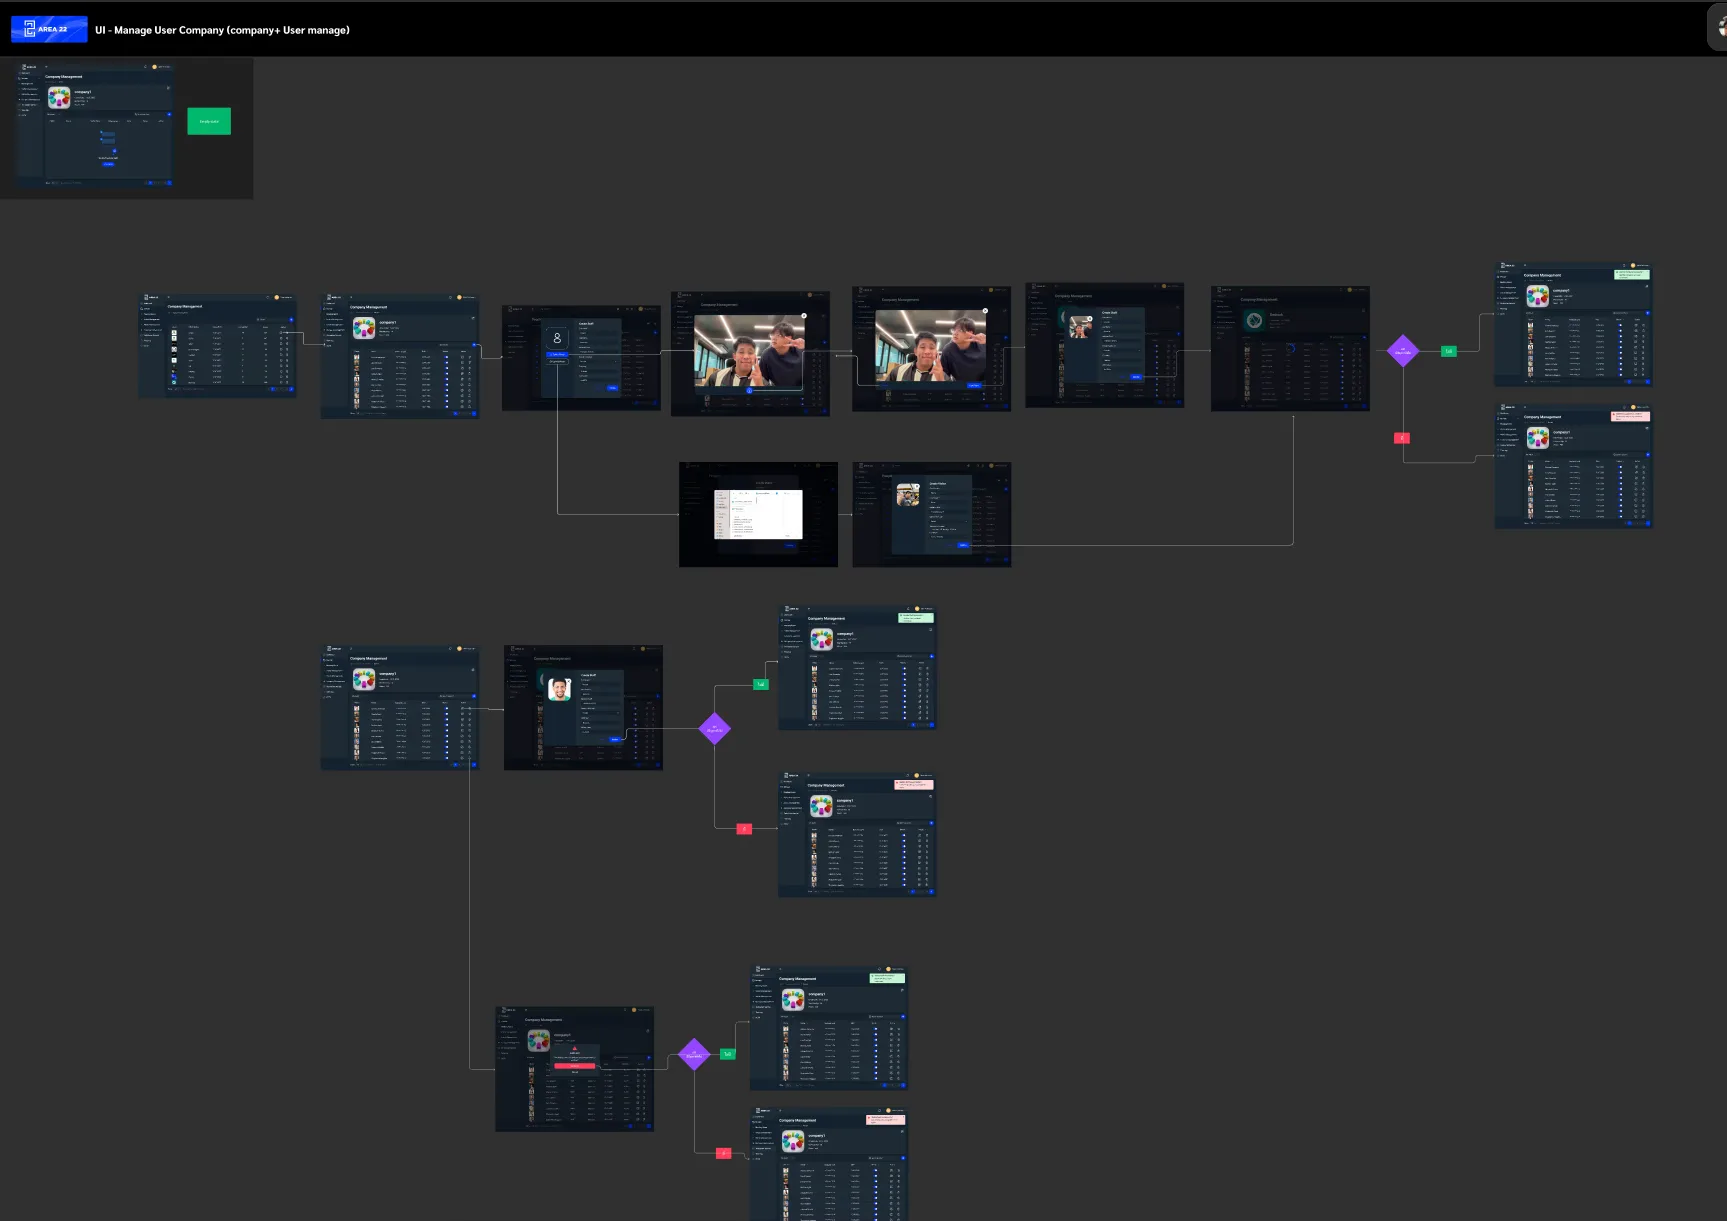The width and height of the screenshot is (1727, 1221).
Task: Open Create Staff frame showing uploaded photo thumbnail
Action: (x=1104, y=345)
